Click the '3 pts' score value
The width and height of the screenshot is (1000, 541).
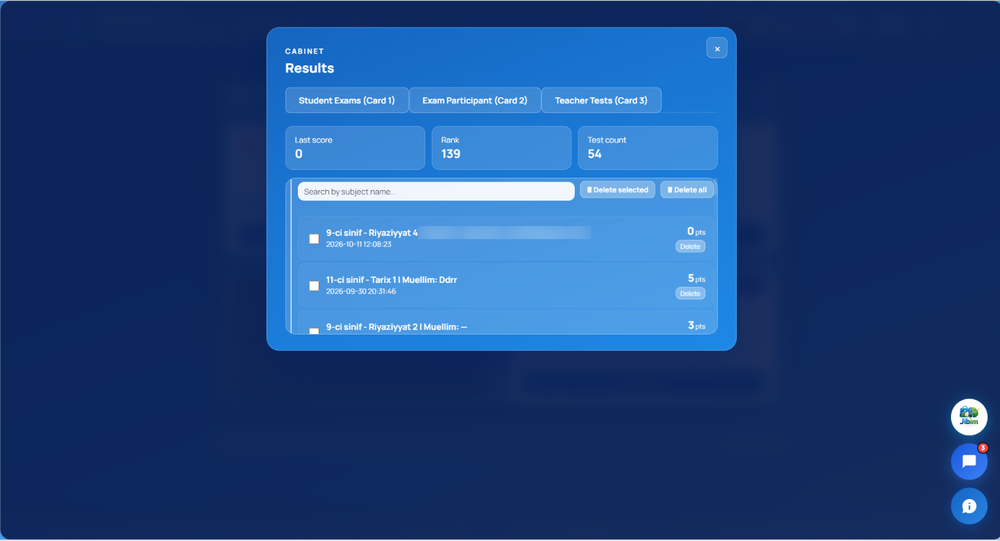pos(696,325)
